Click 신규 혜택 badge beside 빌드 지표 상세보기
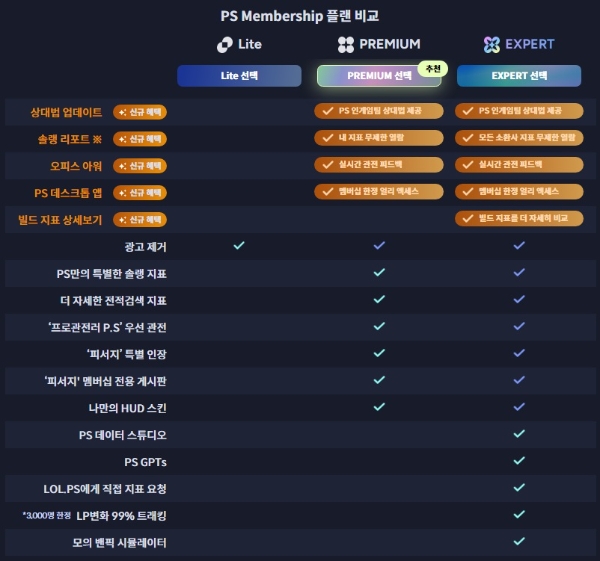600x561 pixels. tap(140, 218)
